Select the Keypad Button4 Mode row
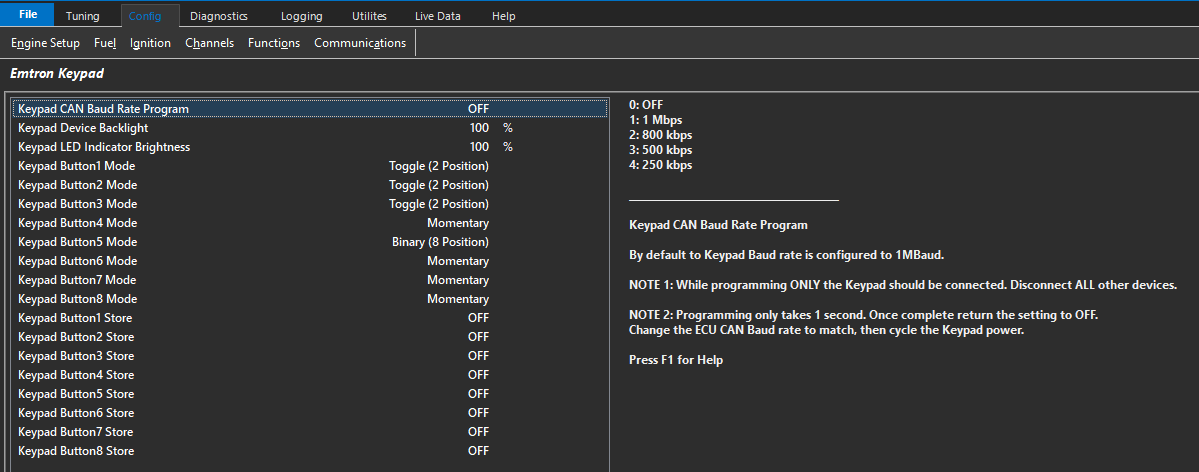The image size is (1199, 472). (x=310, y=223)
